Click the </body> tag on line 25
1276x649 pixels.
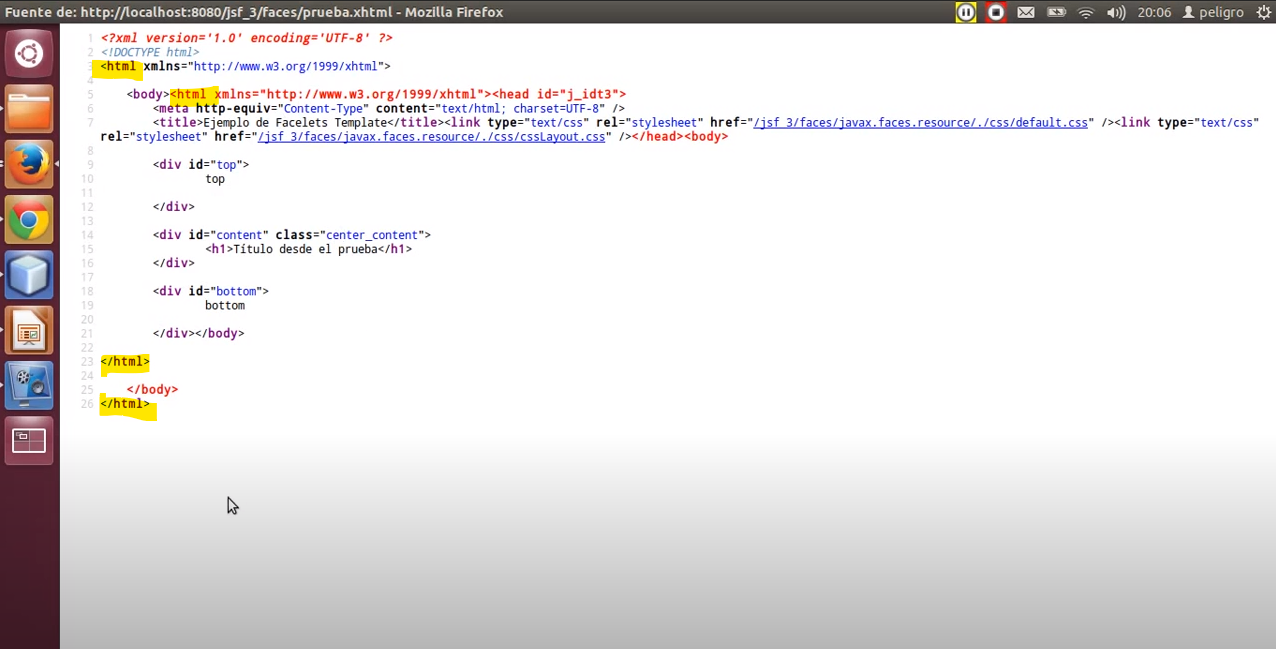pyautogui.click(x=152, y=390)
